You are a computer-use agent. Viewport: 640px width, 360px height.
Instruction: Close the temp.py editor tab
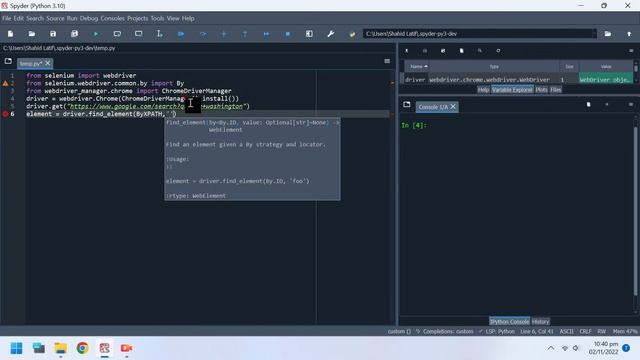tap(48, 63)
